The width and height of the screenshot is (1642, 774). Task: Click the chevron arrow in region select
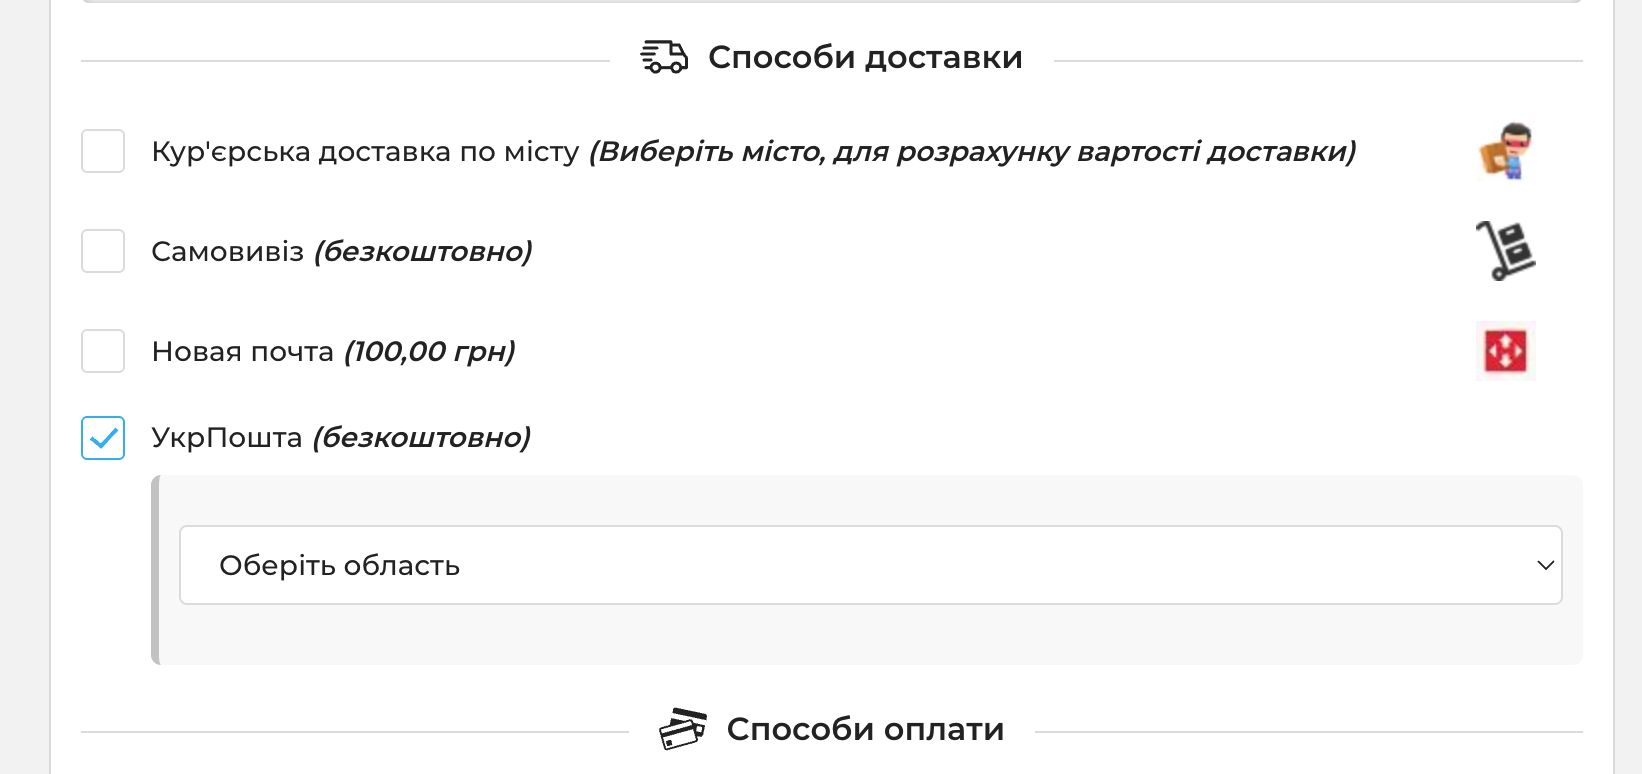pyautogui.click(x=1545, y=565)
